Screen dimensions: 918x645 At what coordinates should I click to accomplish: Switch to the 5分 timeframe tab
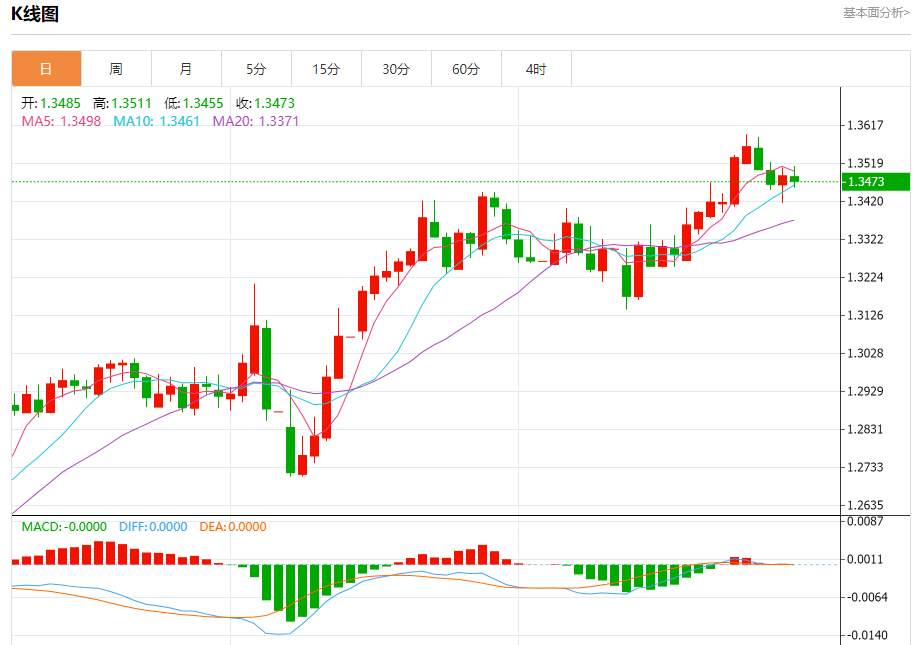coord(256,69)
